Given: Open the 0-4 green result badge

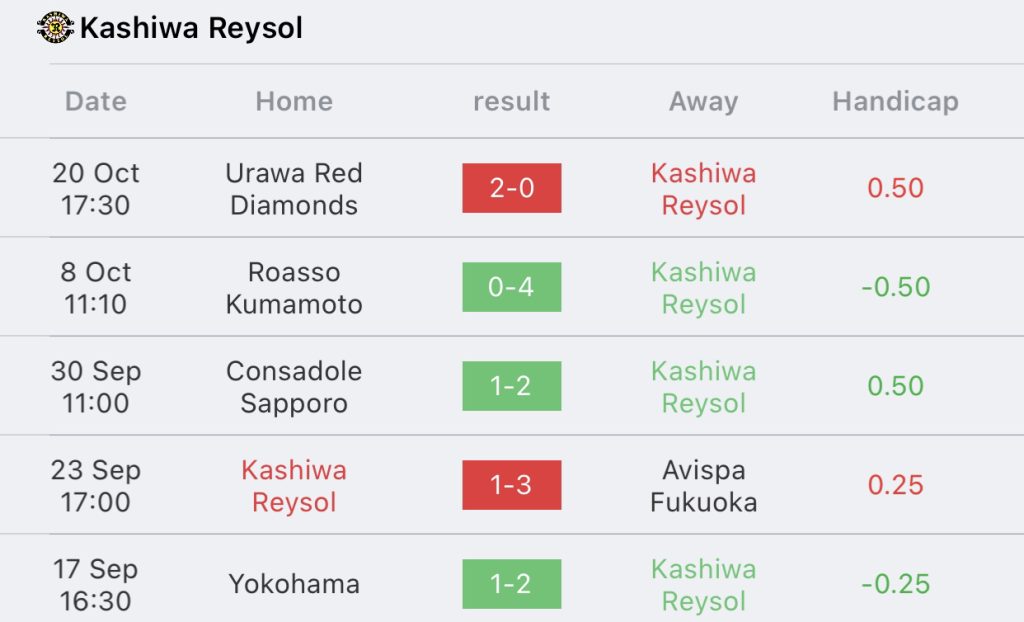Looking at the screenshot, I should (512, 287).
